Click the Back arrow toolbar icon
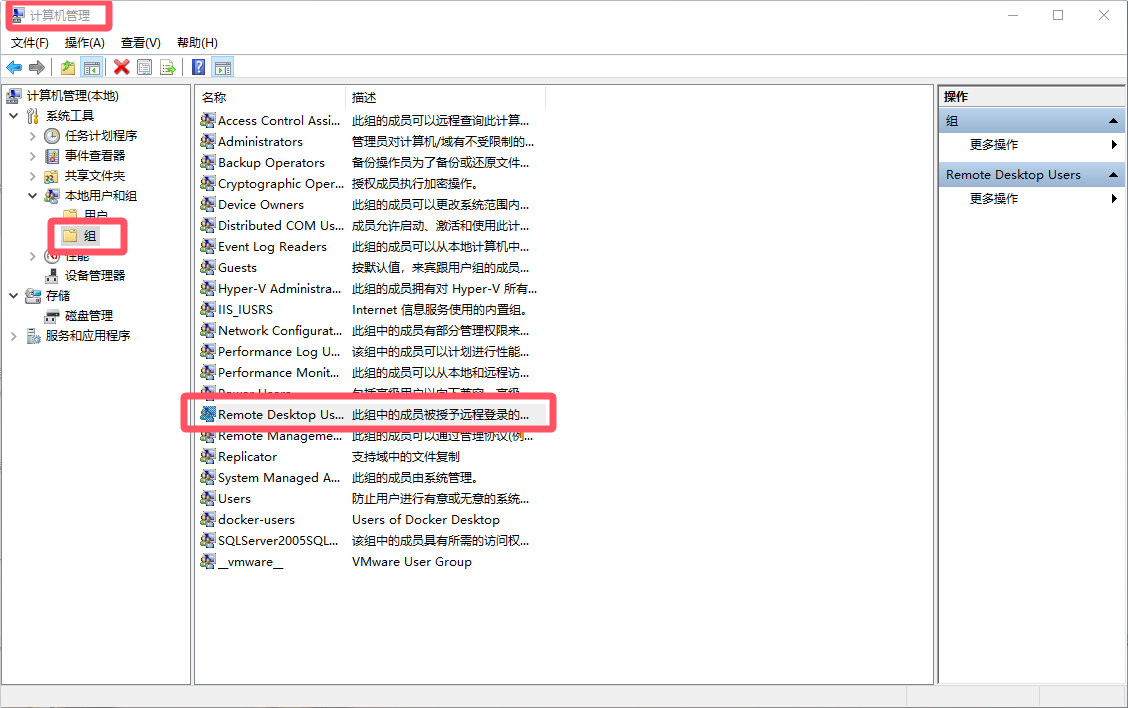 [14, 68]
